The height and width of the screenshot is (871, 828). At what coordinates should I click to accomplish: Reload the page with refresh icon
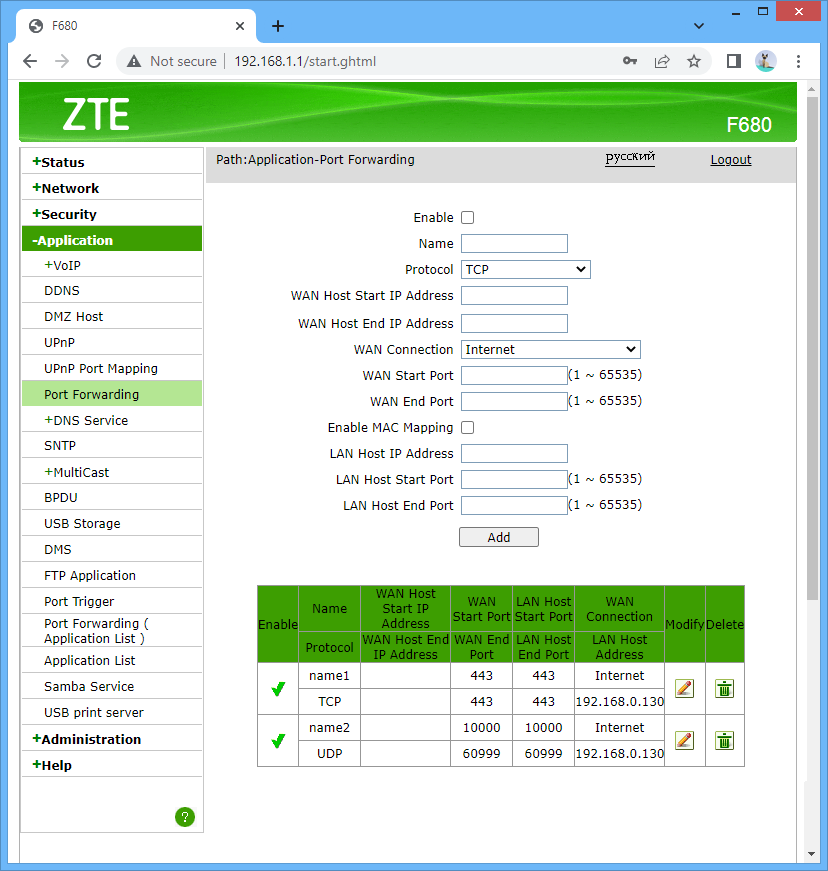[94, 61]
